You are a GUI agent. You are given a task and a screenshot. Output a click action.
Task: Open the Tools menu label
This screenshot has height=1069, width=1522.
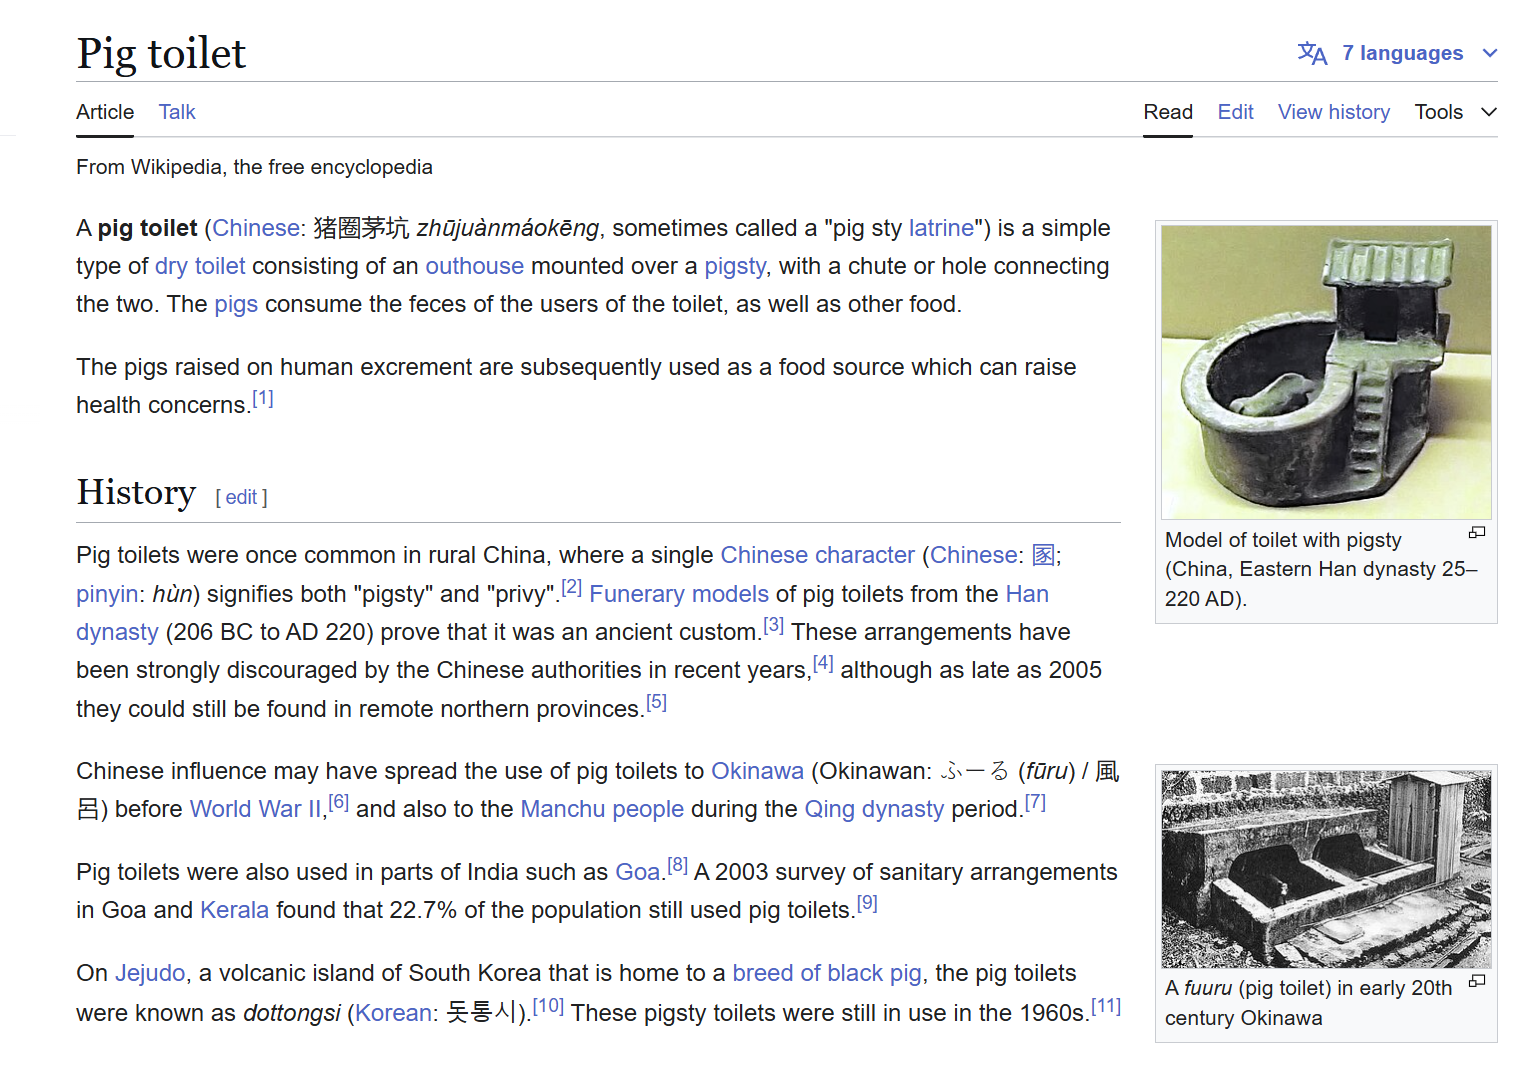coord(1438,112)
